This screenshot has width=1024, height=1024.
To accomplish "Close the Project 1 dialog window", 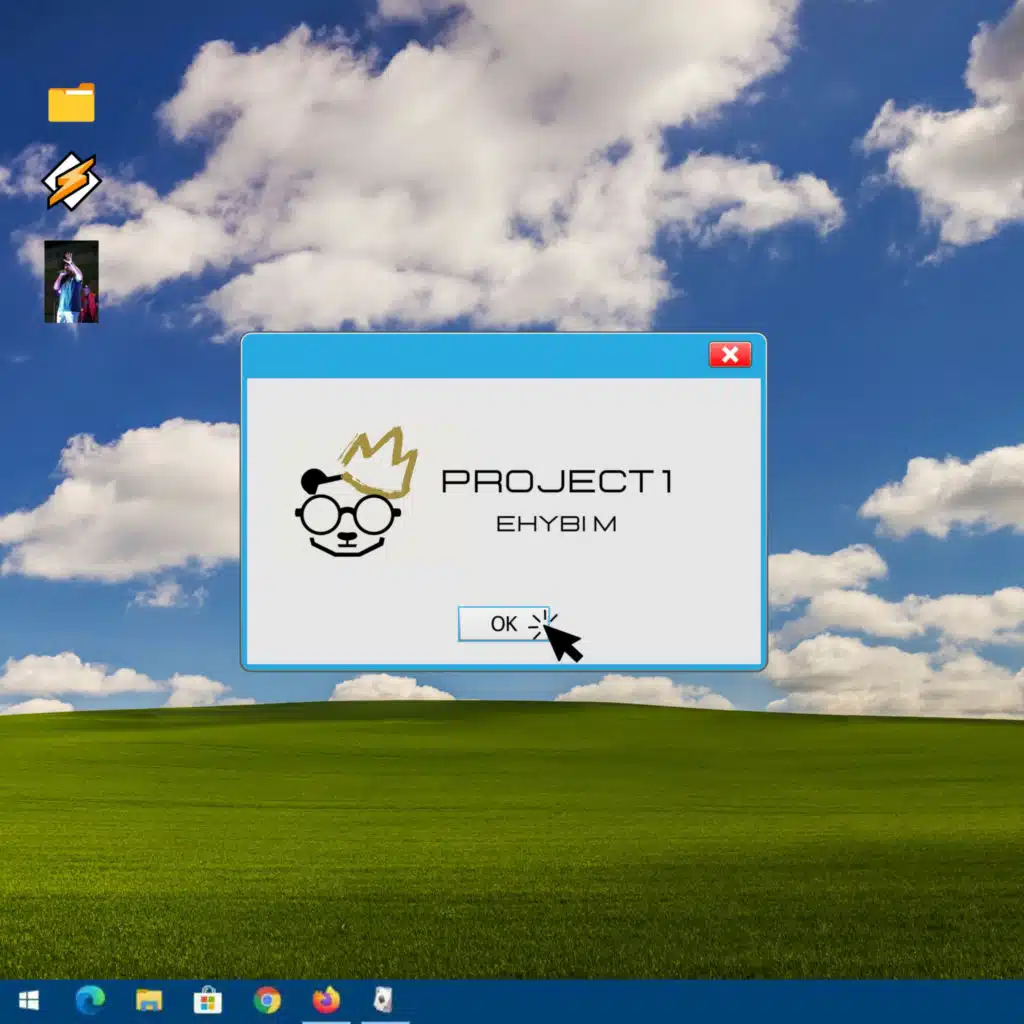I will (x=730, y=355).
